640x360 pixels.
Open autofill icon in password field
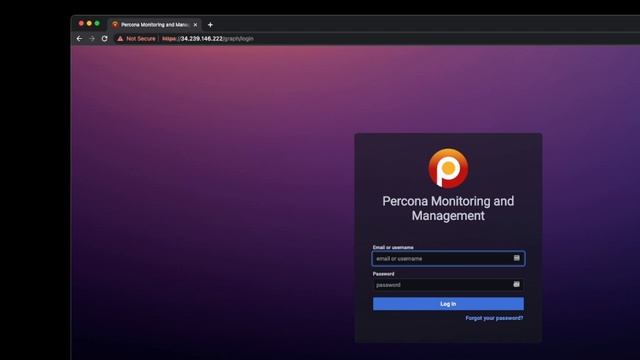pos(516,284)
